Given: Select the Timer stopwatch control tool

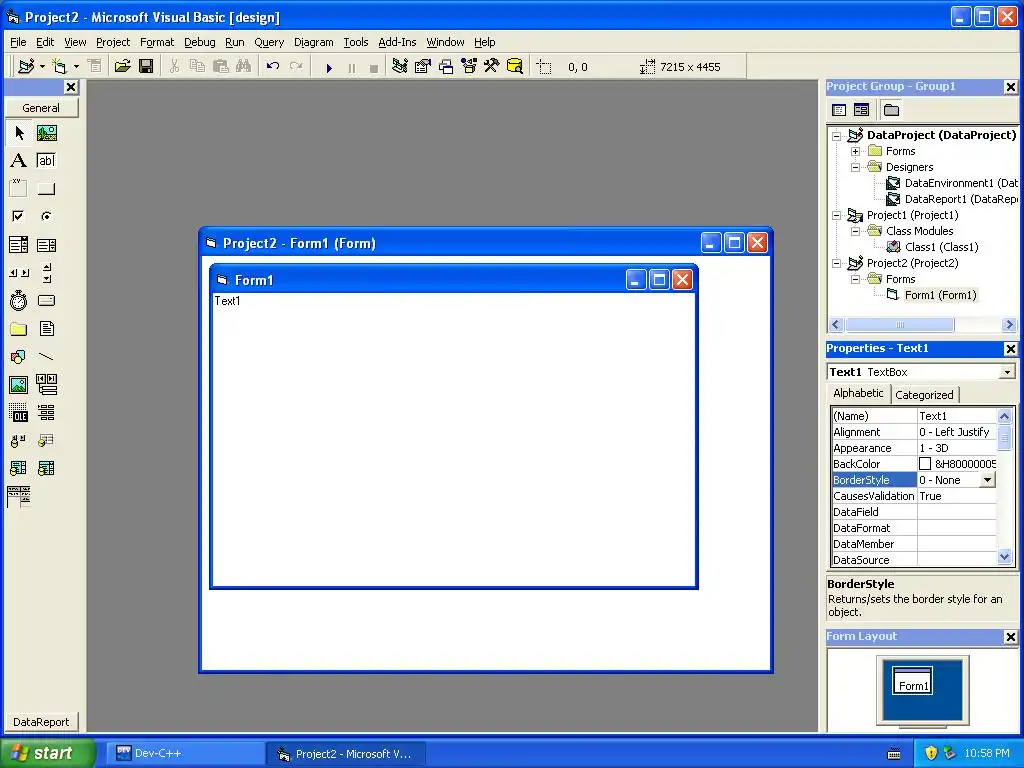Looking at the screenshot, I should pos(18,300).
